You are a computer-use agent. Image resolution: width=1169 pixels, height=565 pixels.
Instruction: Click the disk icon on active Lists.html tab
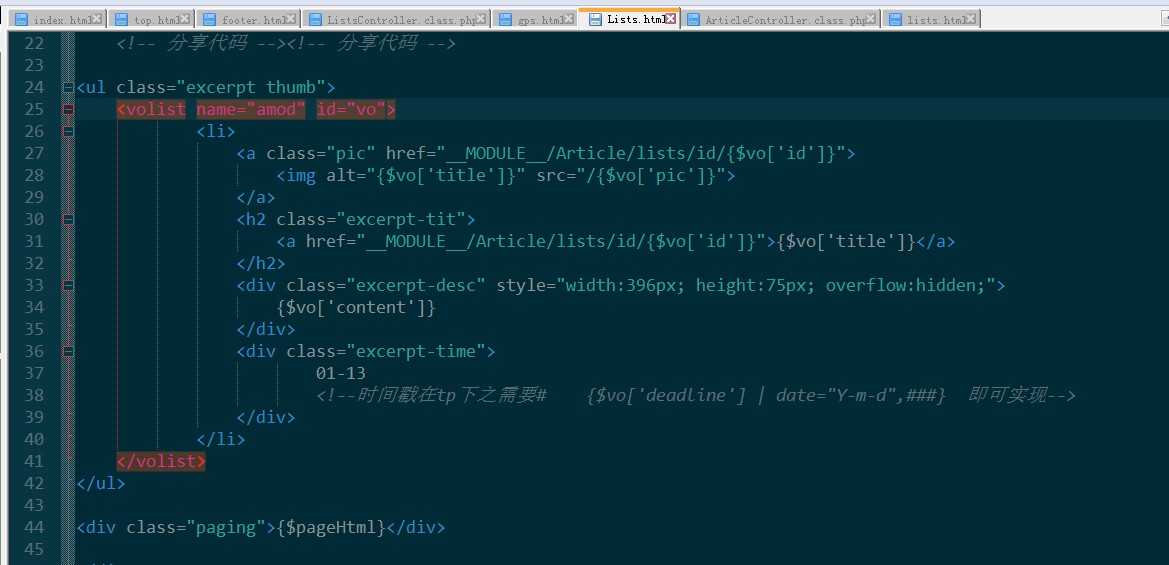tap(595, 19)
